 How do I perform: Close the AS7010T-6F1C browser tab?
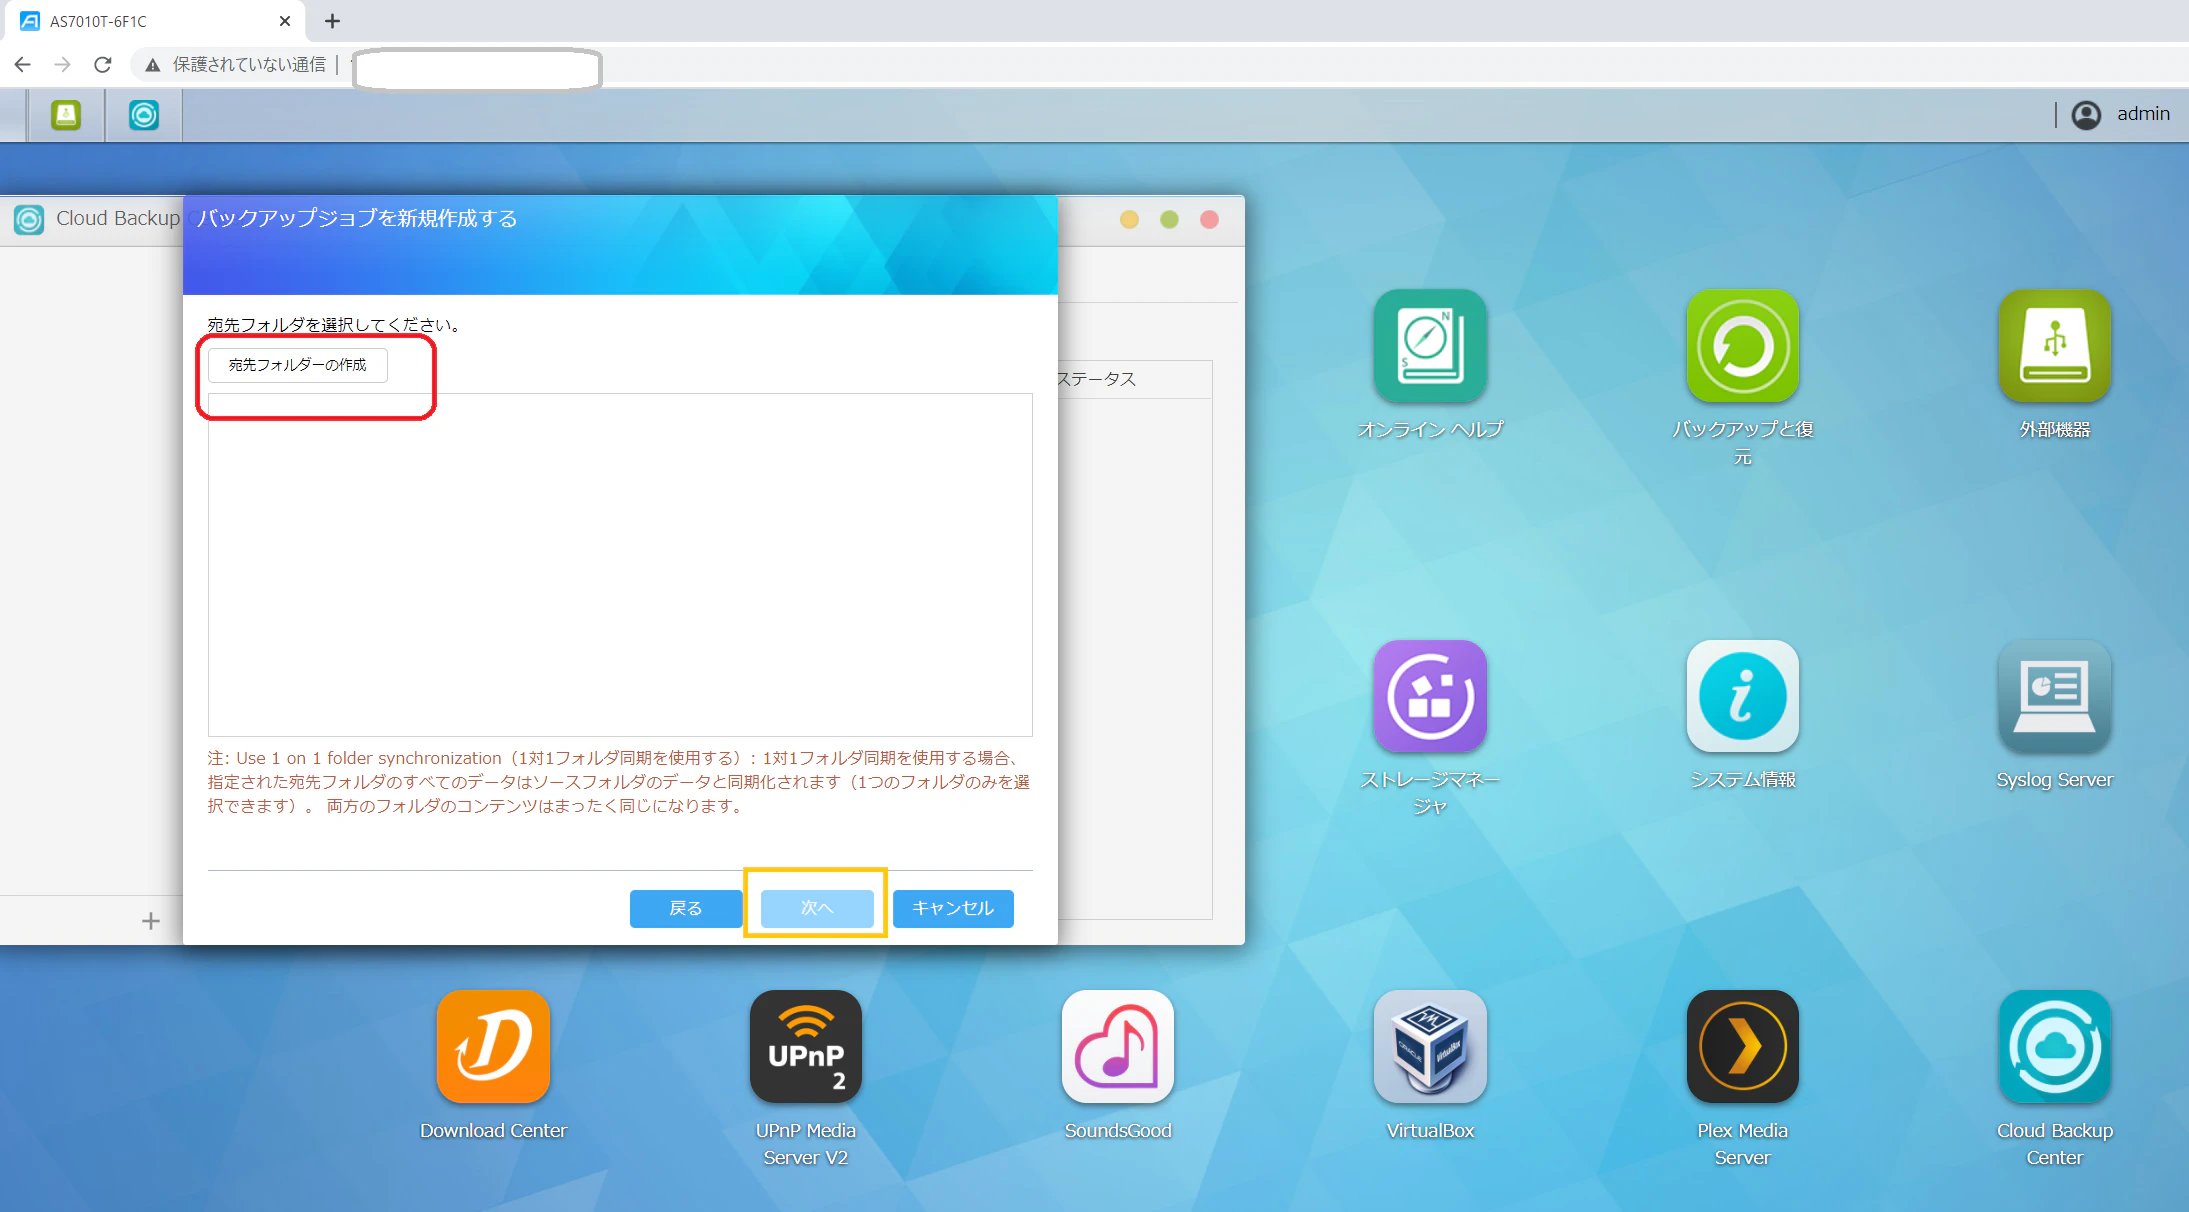pyautogui.click(x=285, y=21)
